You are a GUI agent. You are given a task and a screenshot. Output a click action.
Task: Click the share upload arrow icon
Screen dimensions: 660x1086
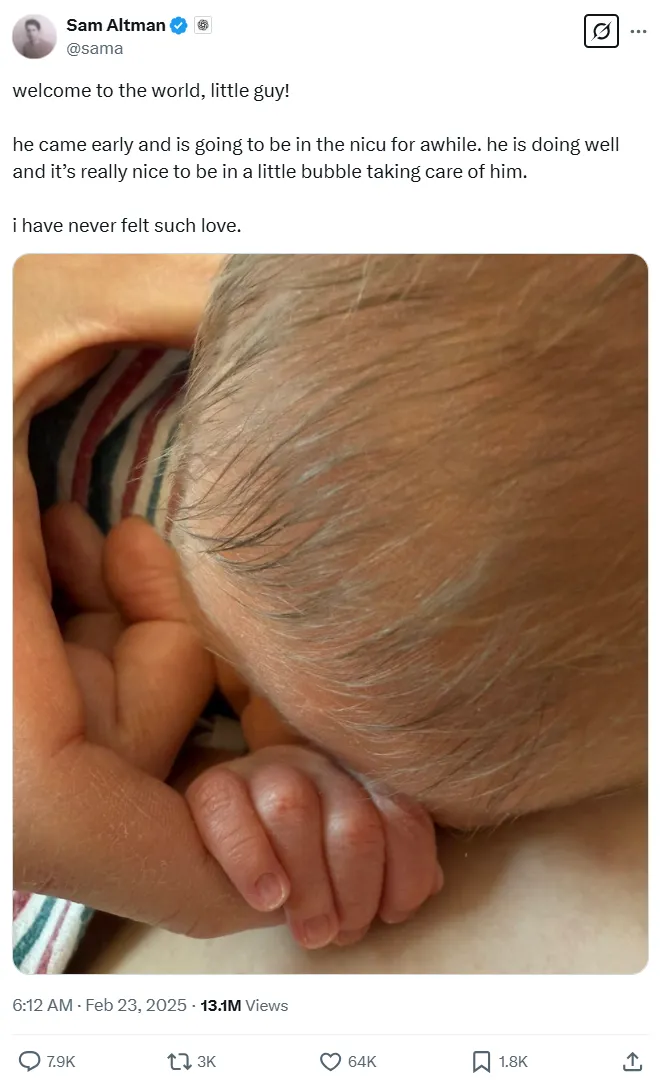point(632,1061)
